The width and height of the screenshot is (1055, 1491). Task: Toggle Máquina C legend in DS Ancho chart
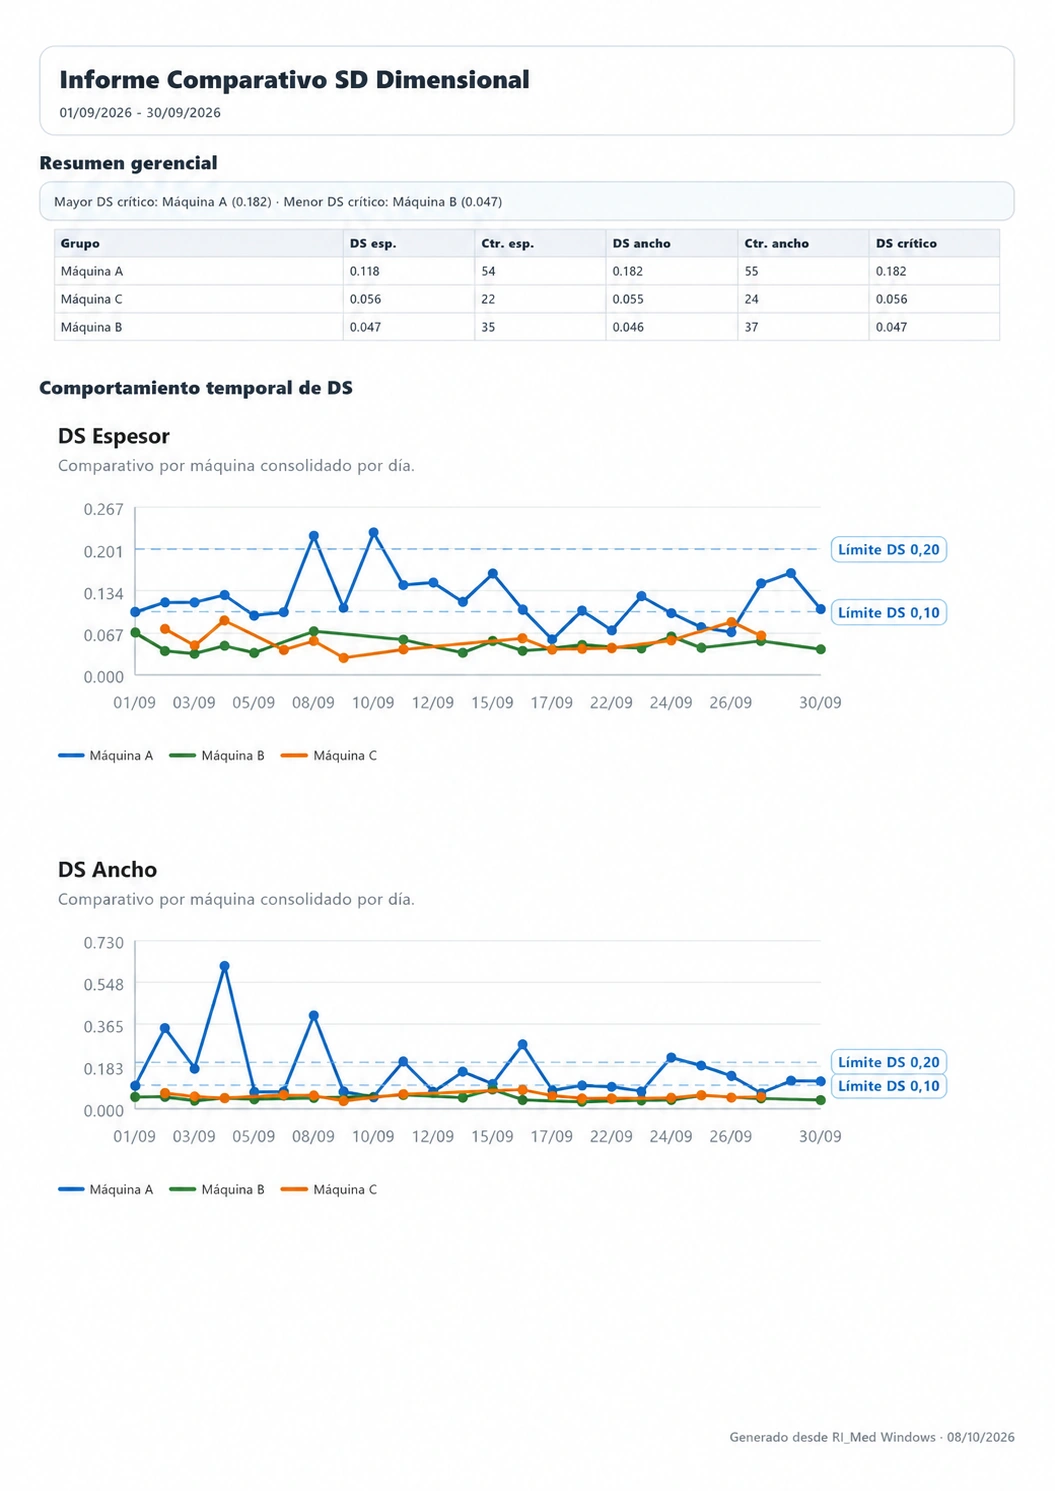click(x=330, y=1190)
